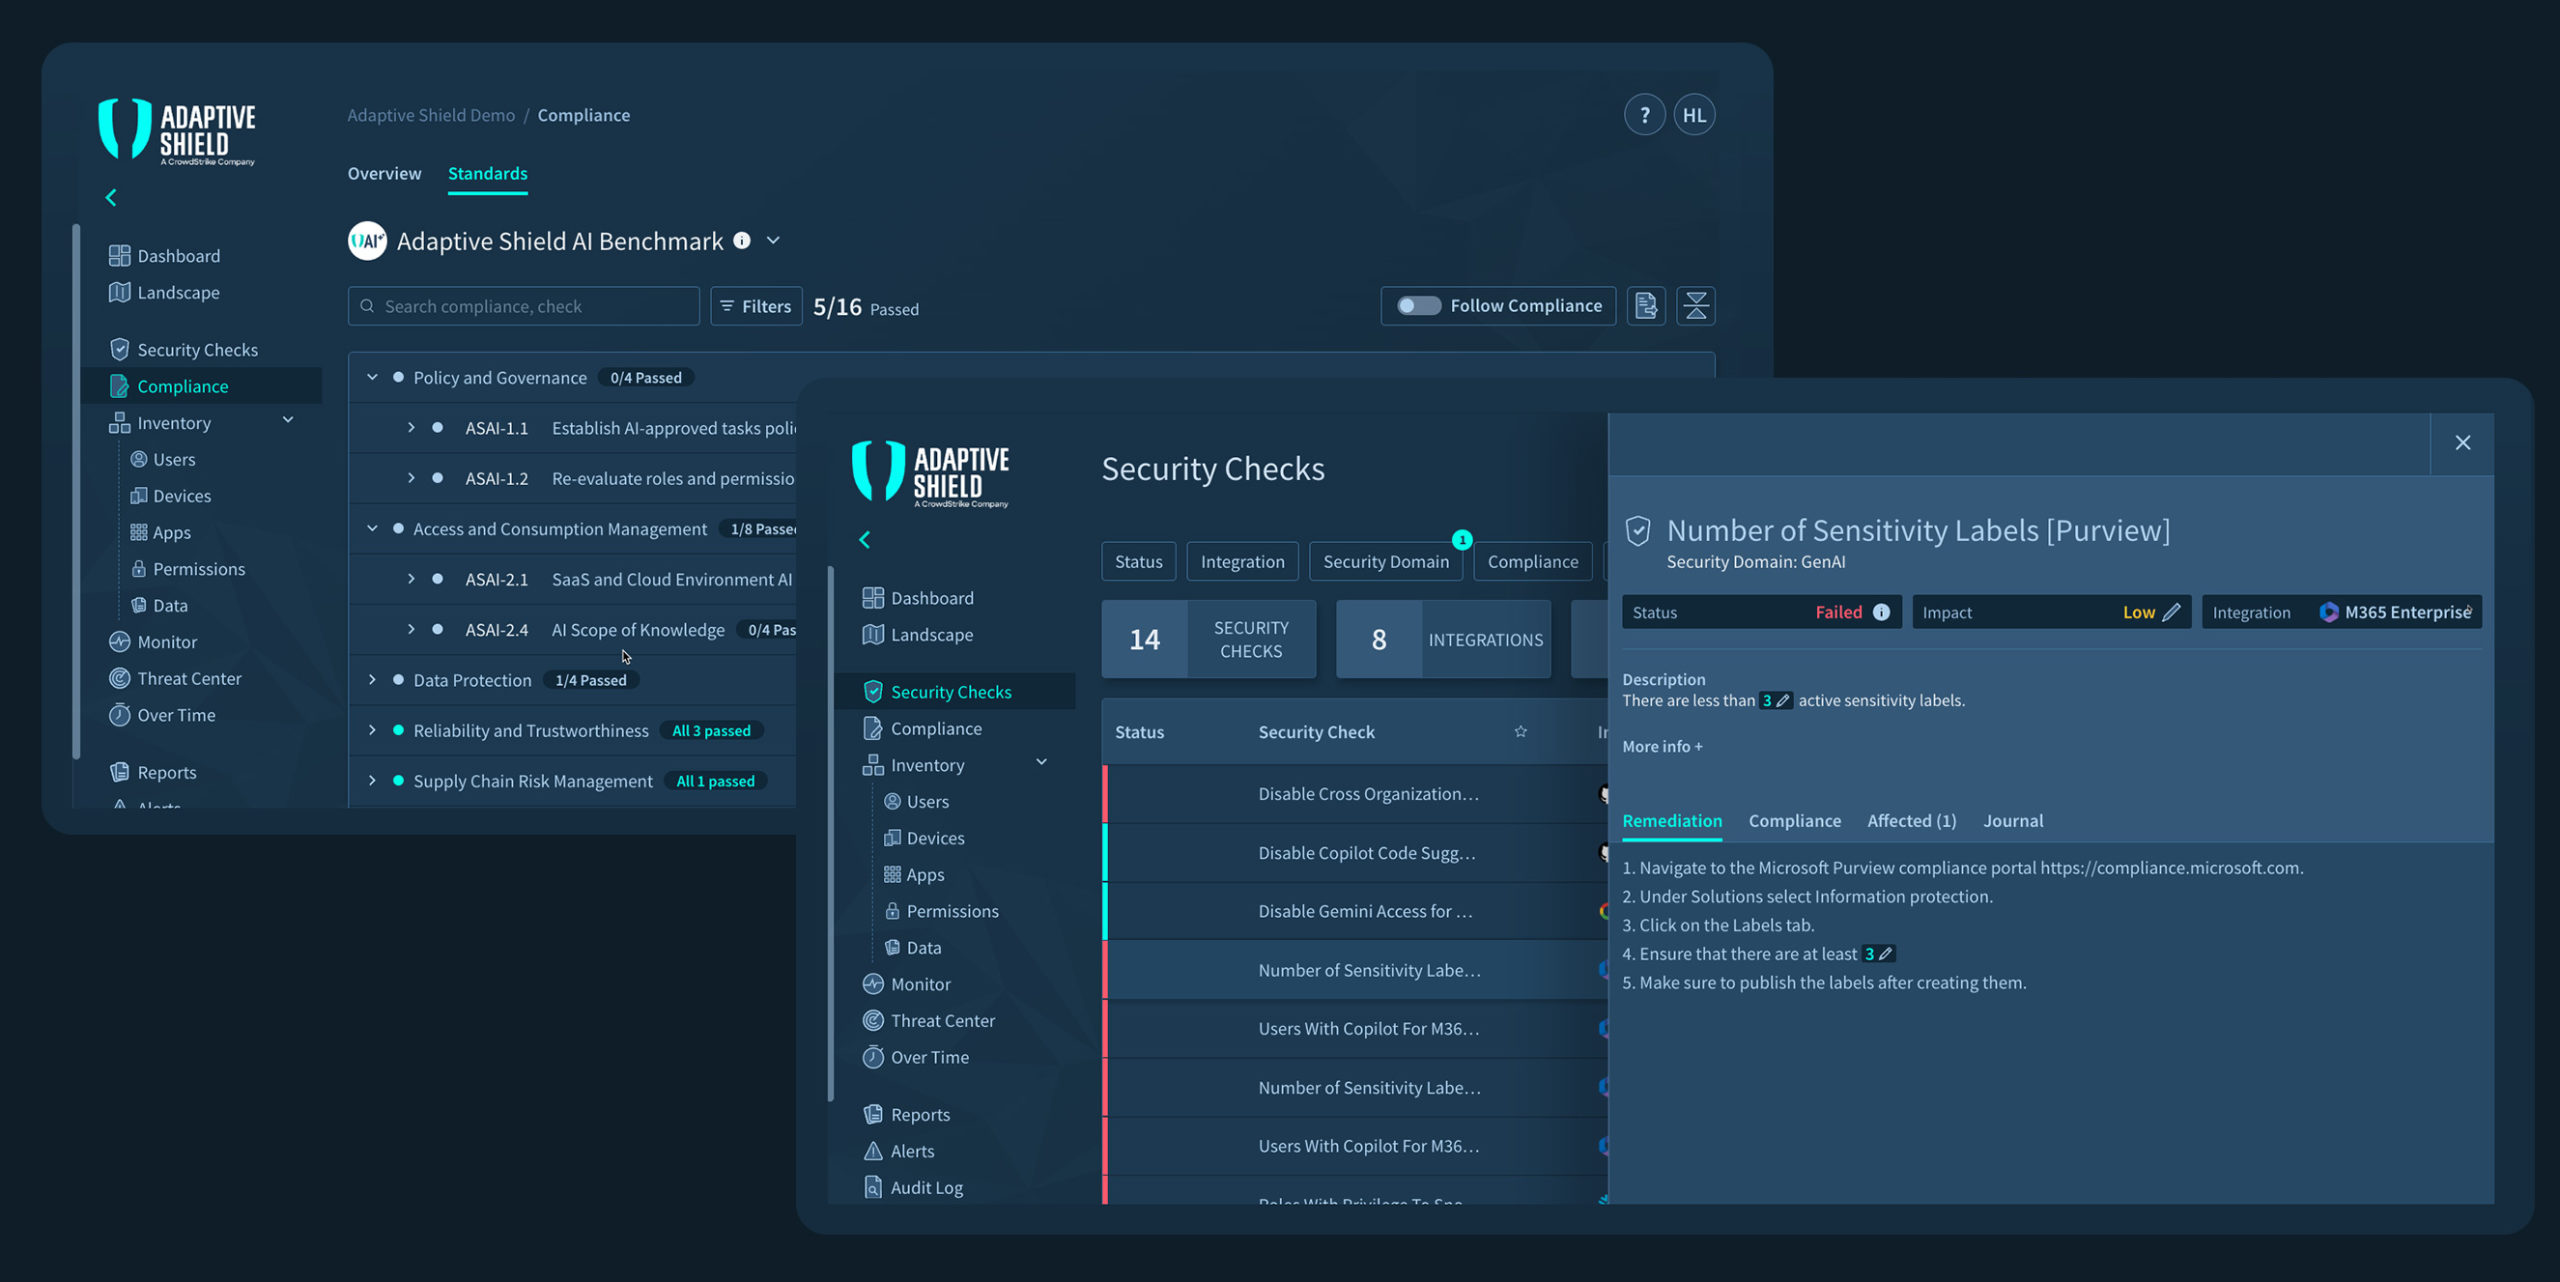Collapse the back window sidebar with the arrow

pos(111,198)
